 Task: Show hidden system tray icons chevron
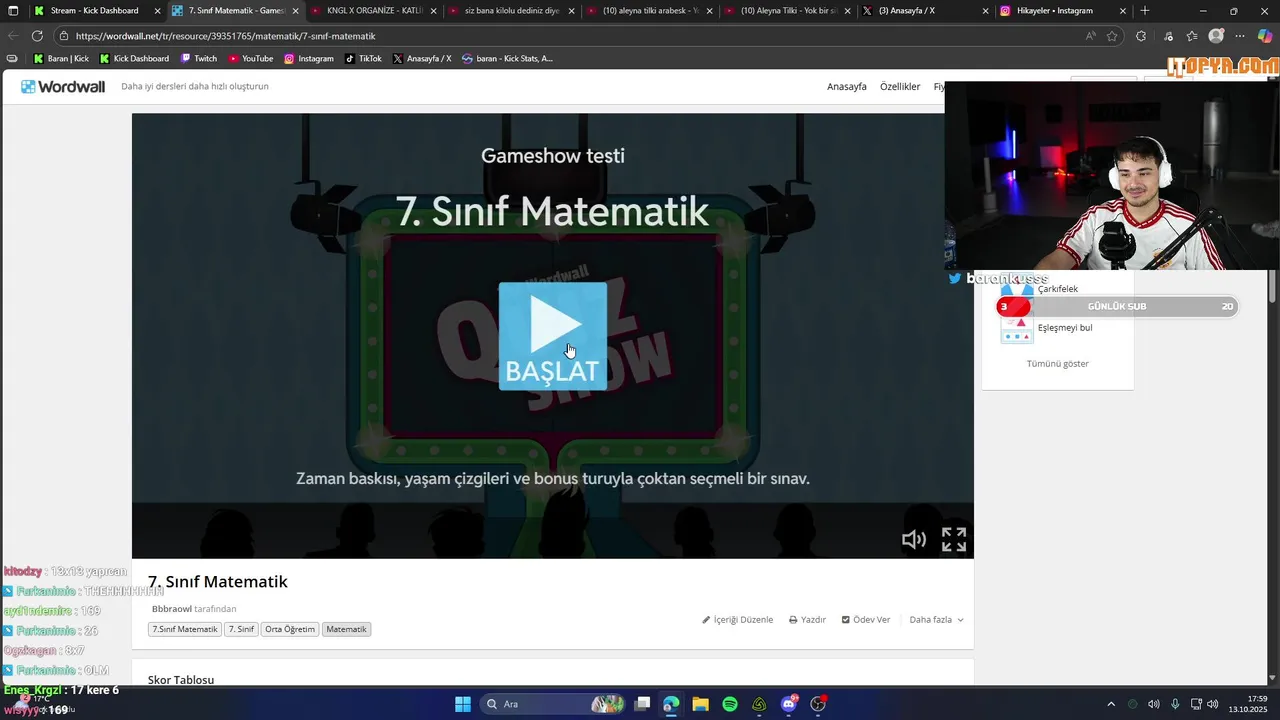(1110, 704)
